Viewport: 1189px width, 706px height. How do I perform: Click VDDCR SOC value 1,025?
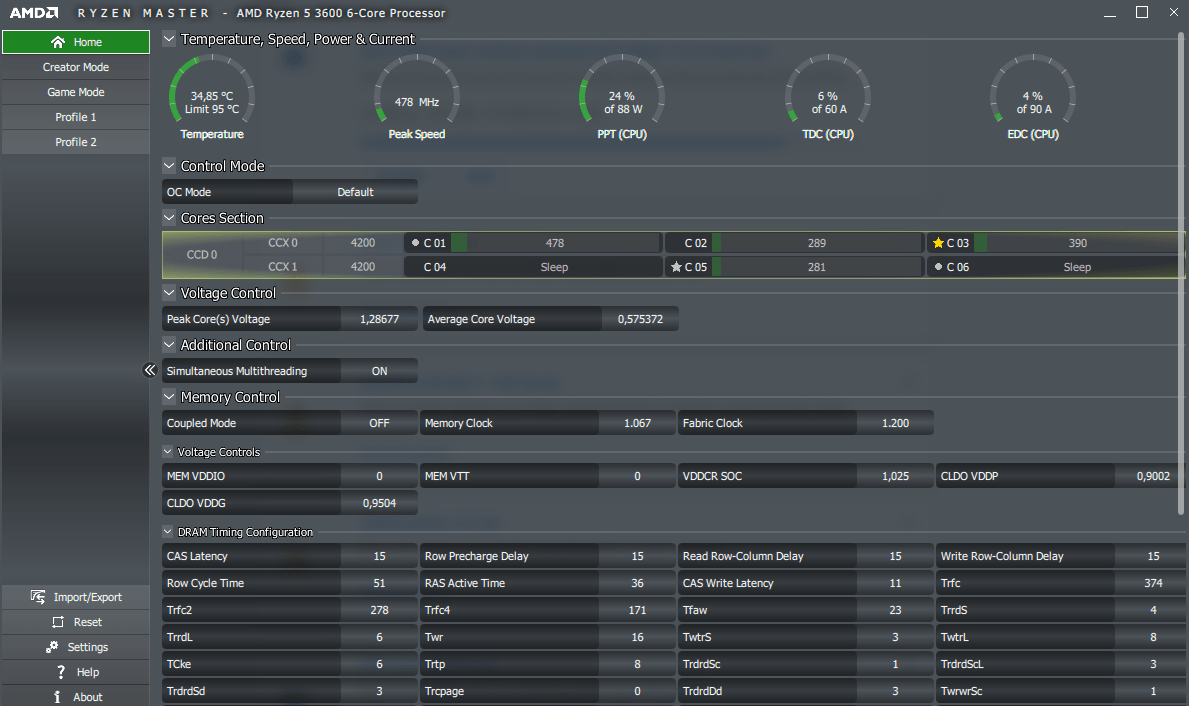tap(895, 476)
